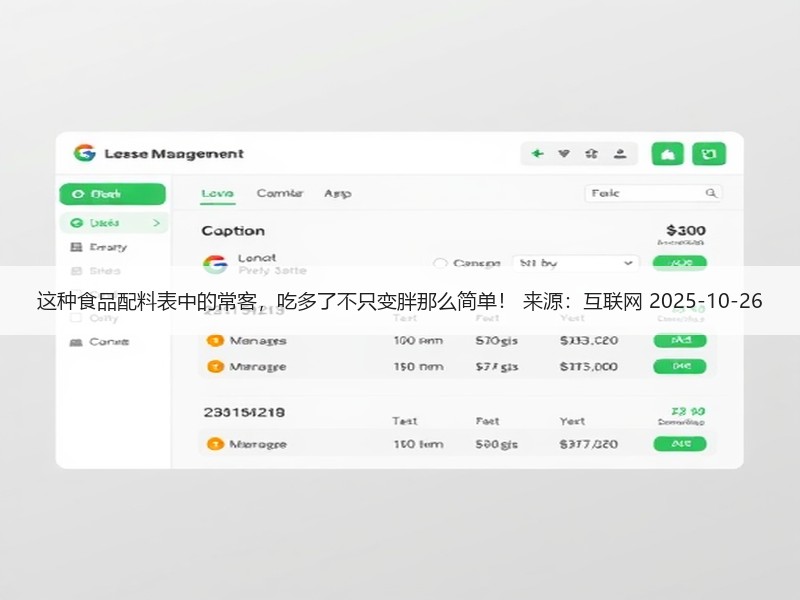The height and width of the screenshot is (600, 800).
Task: Click the green pill button in $377,020 row
Action: 680,444
